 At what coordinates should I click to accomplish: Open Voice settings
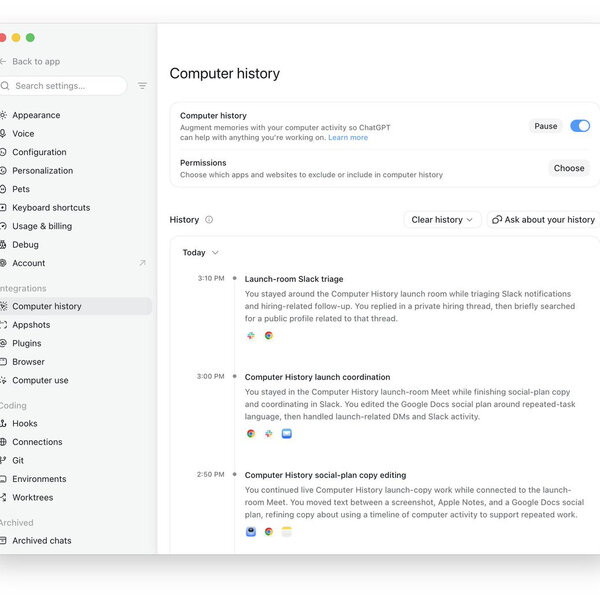23,134
